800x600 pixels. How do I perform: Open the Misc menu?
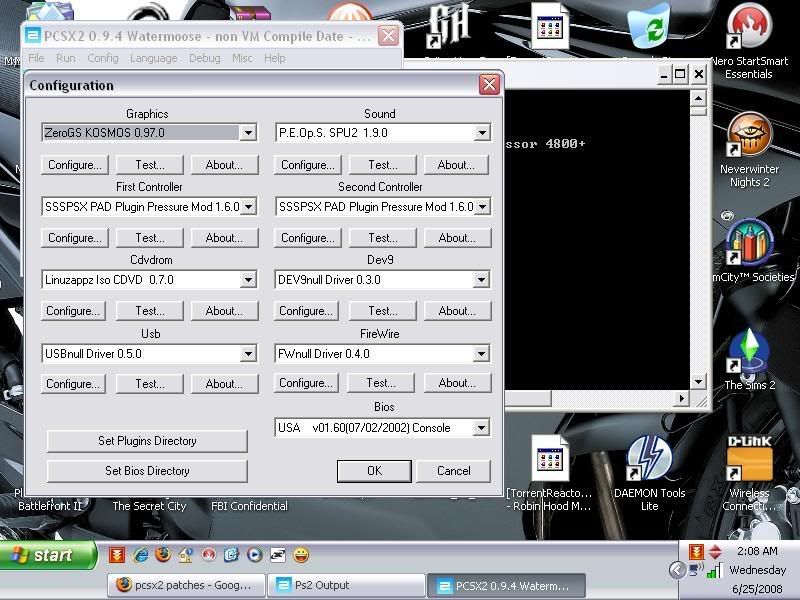click(x=242, y=58)
